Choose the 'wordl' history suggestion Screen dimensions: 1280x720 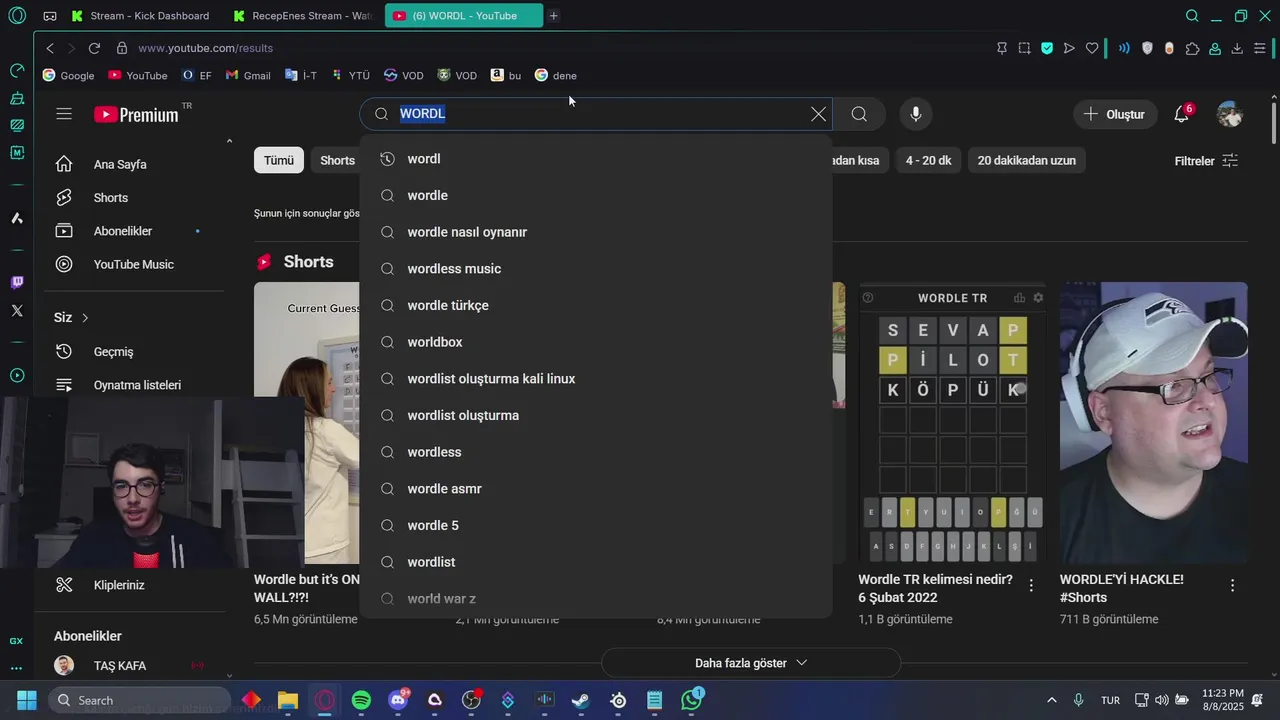596,159
